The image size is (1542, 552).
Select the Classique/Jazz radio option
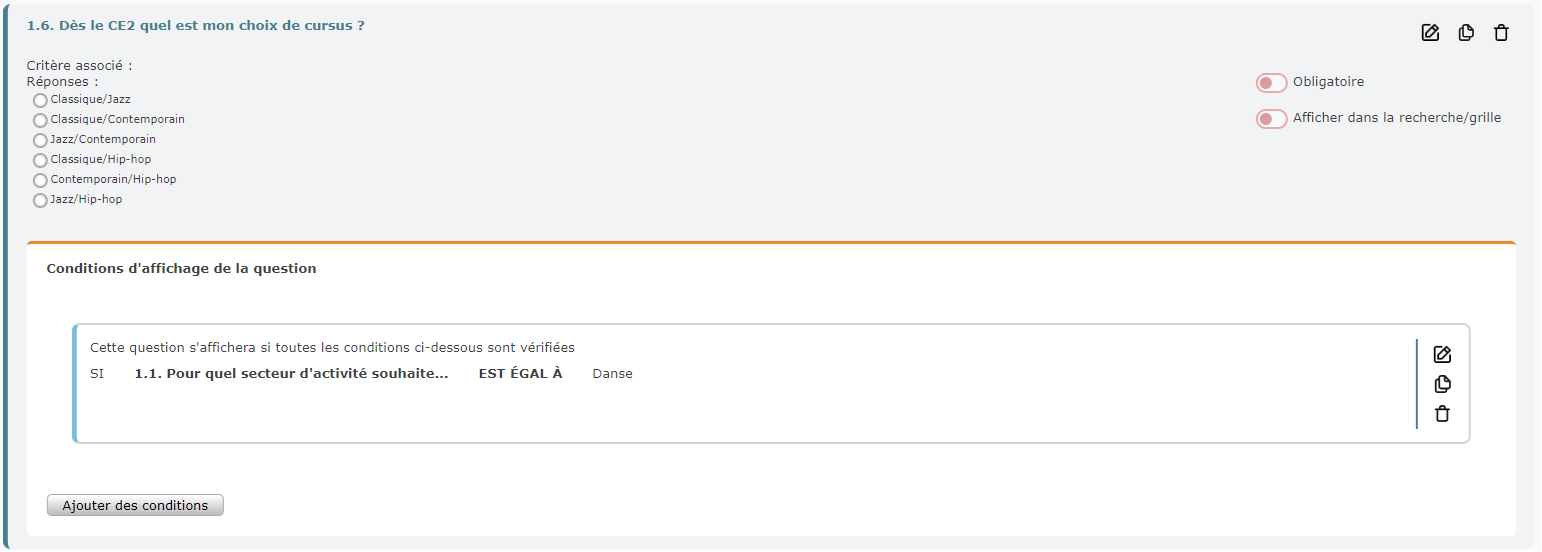40,100
